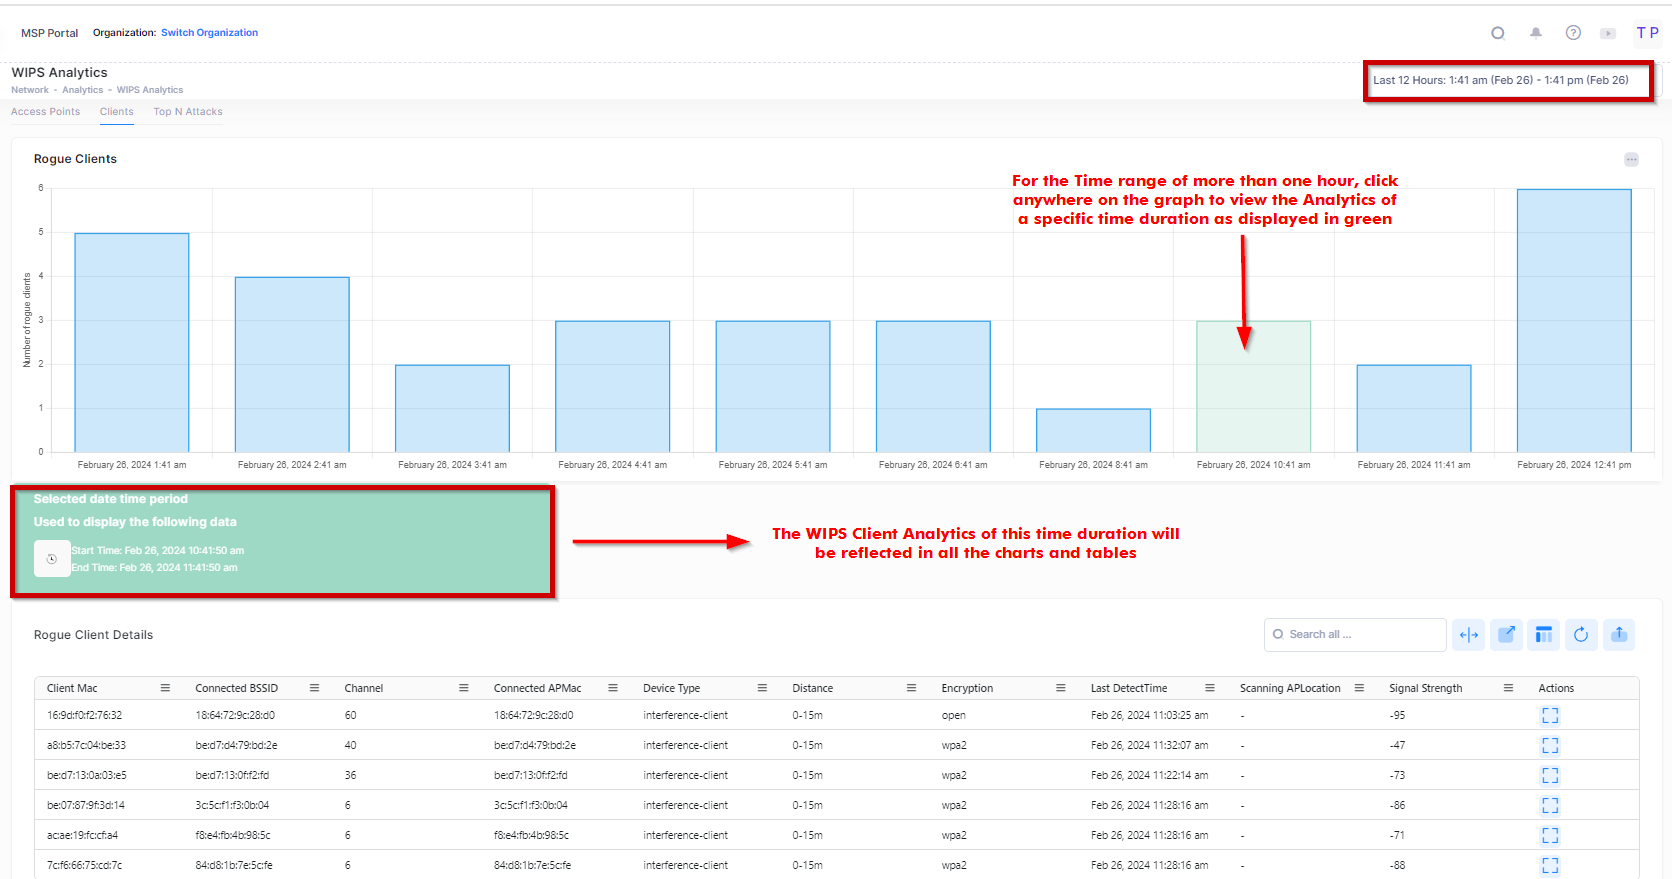Click the open in new window table icon
The width and height of the screenshot is (1672, 879).
[1506, 635]
